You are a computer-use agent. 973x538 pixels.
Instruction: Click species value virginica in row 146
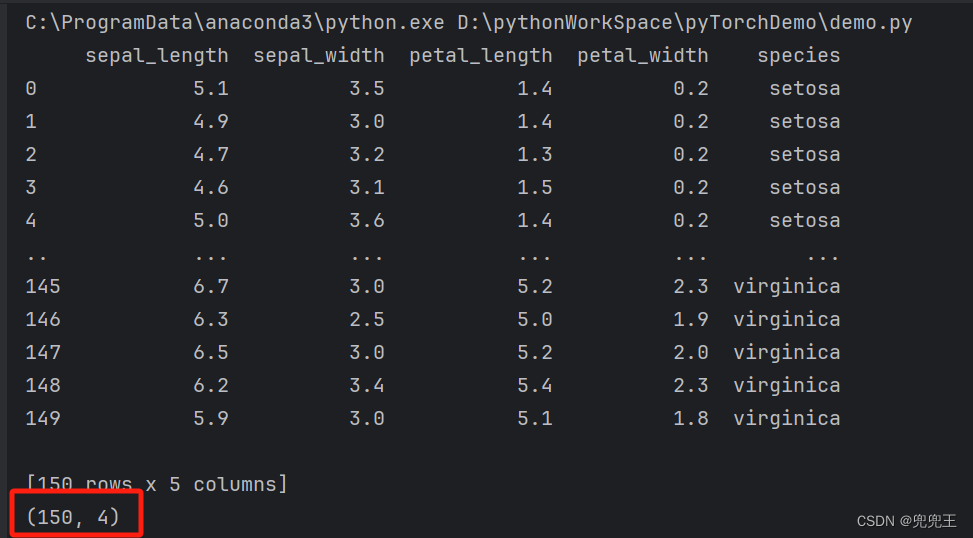tap(787, 320)
